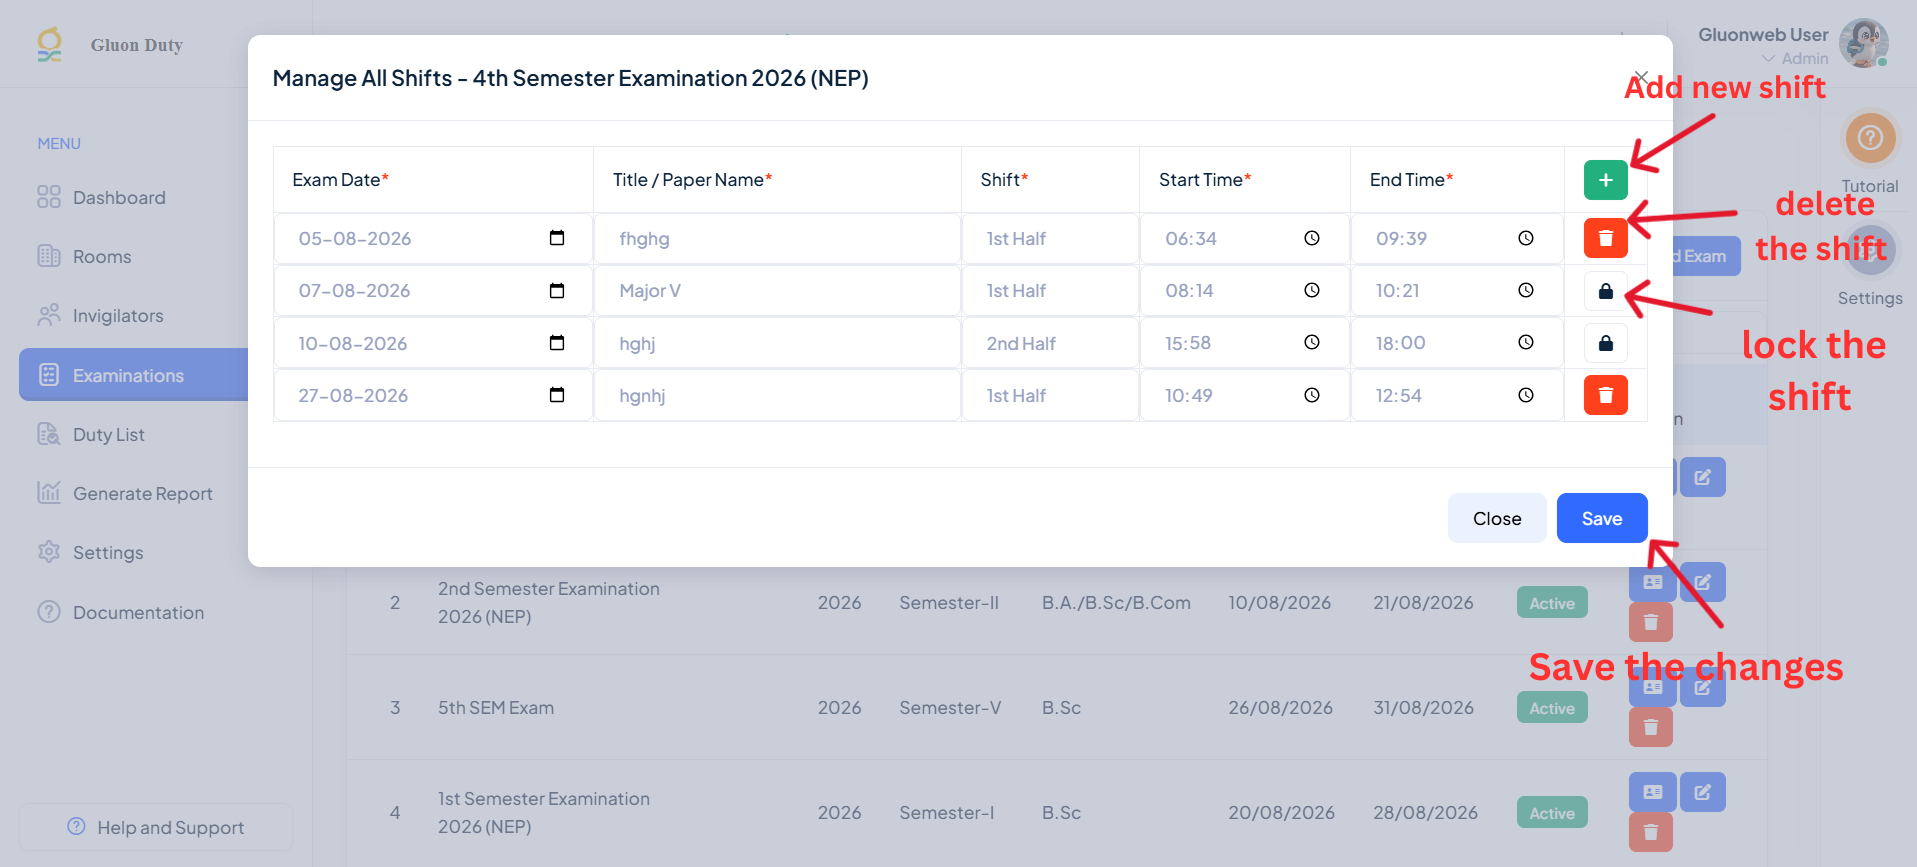Viewport: 1917px width, 867px height.
Task: Dismiss the Manage All Shifts dialog with X
Action: 1641,77
